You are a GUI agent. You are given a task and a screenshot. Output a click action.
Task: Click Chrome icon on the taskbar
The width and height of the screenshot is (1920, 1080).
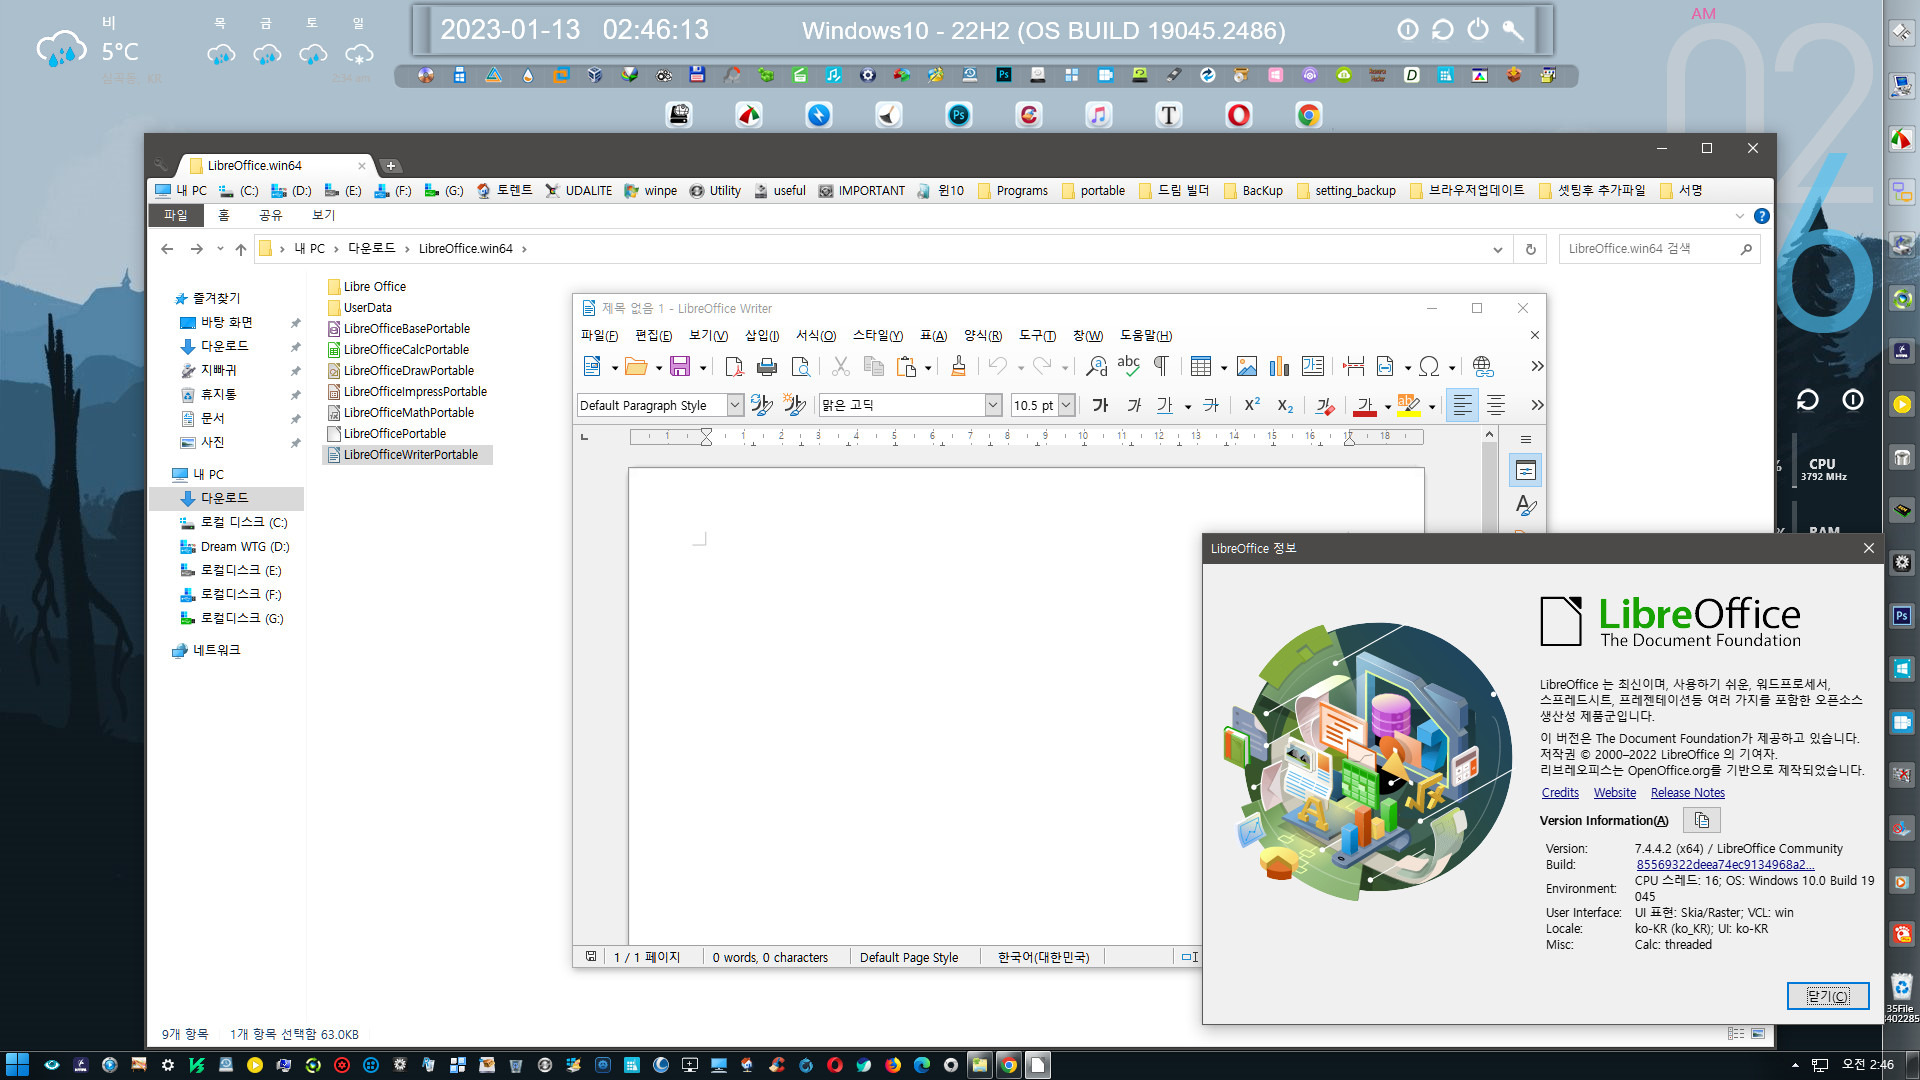[x=1009, y=1065]
